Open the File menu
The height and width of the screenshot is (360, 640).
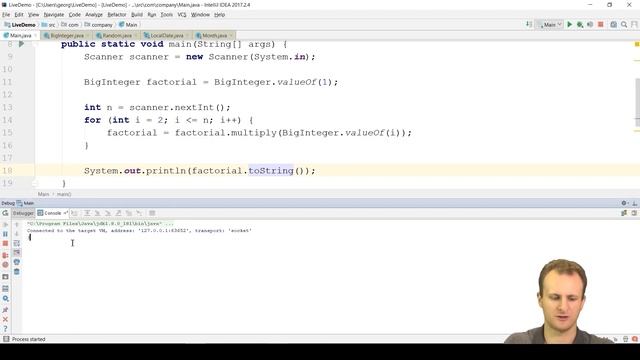[6, 15]
